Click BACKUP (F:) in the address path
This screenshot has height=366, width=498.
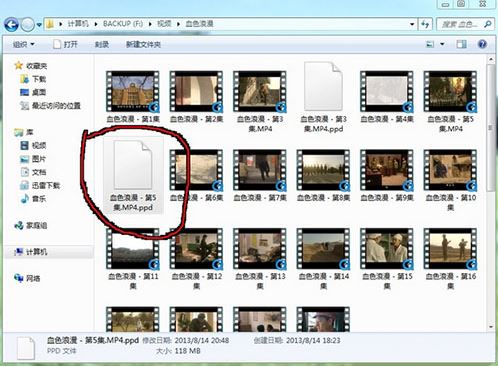tap(123, 24)
